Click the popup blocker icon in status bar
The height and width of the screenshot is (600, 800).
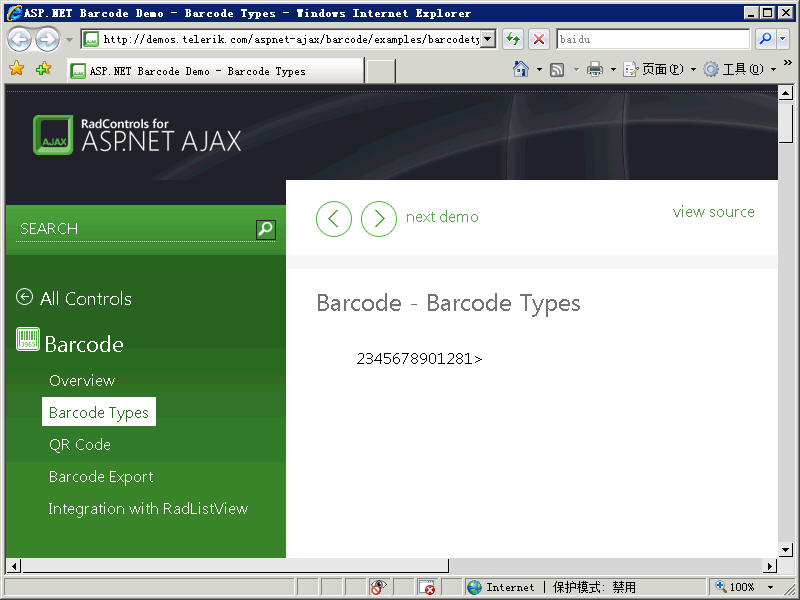[x=427, y=587]
